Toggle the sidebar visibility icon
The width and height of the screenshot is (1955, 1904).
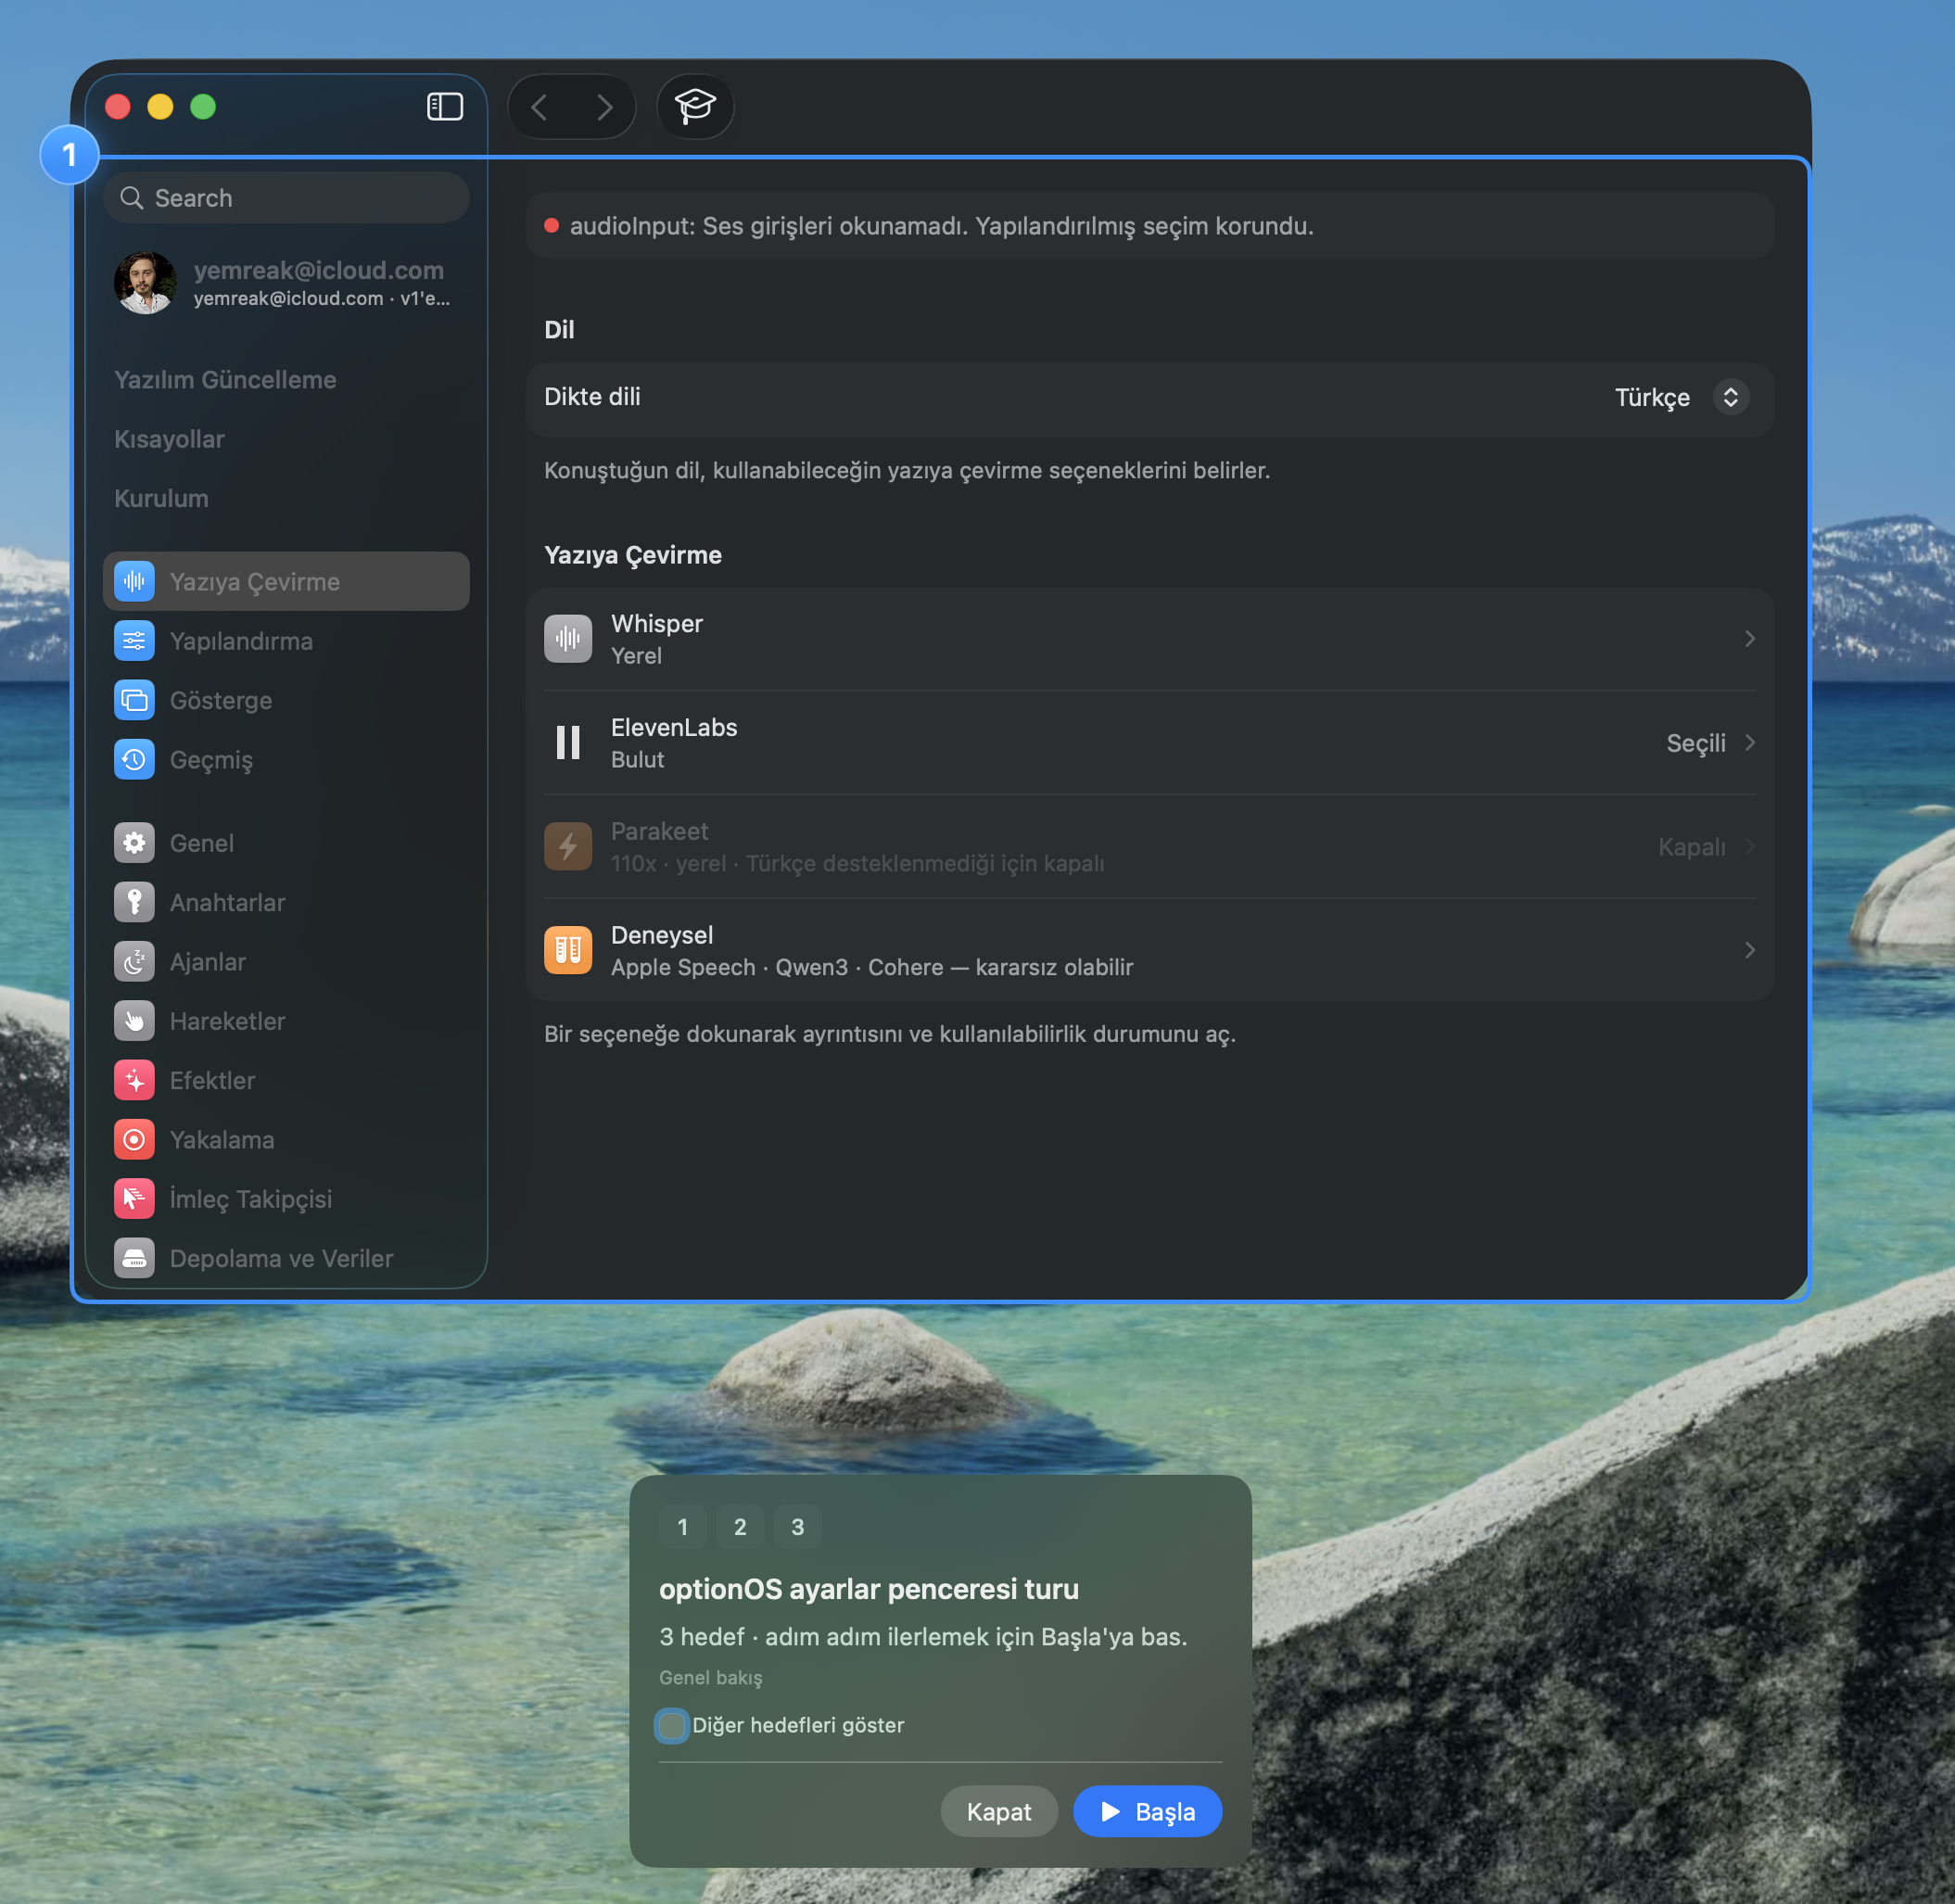(x=444, y=106)
